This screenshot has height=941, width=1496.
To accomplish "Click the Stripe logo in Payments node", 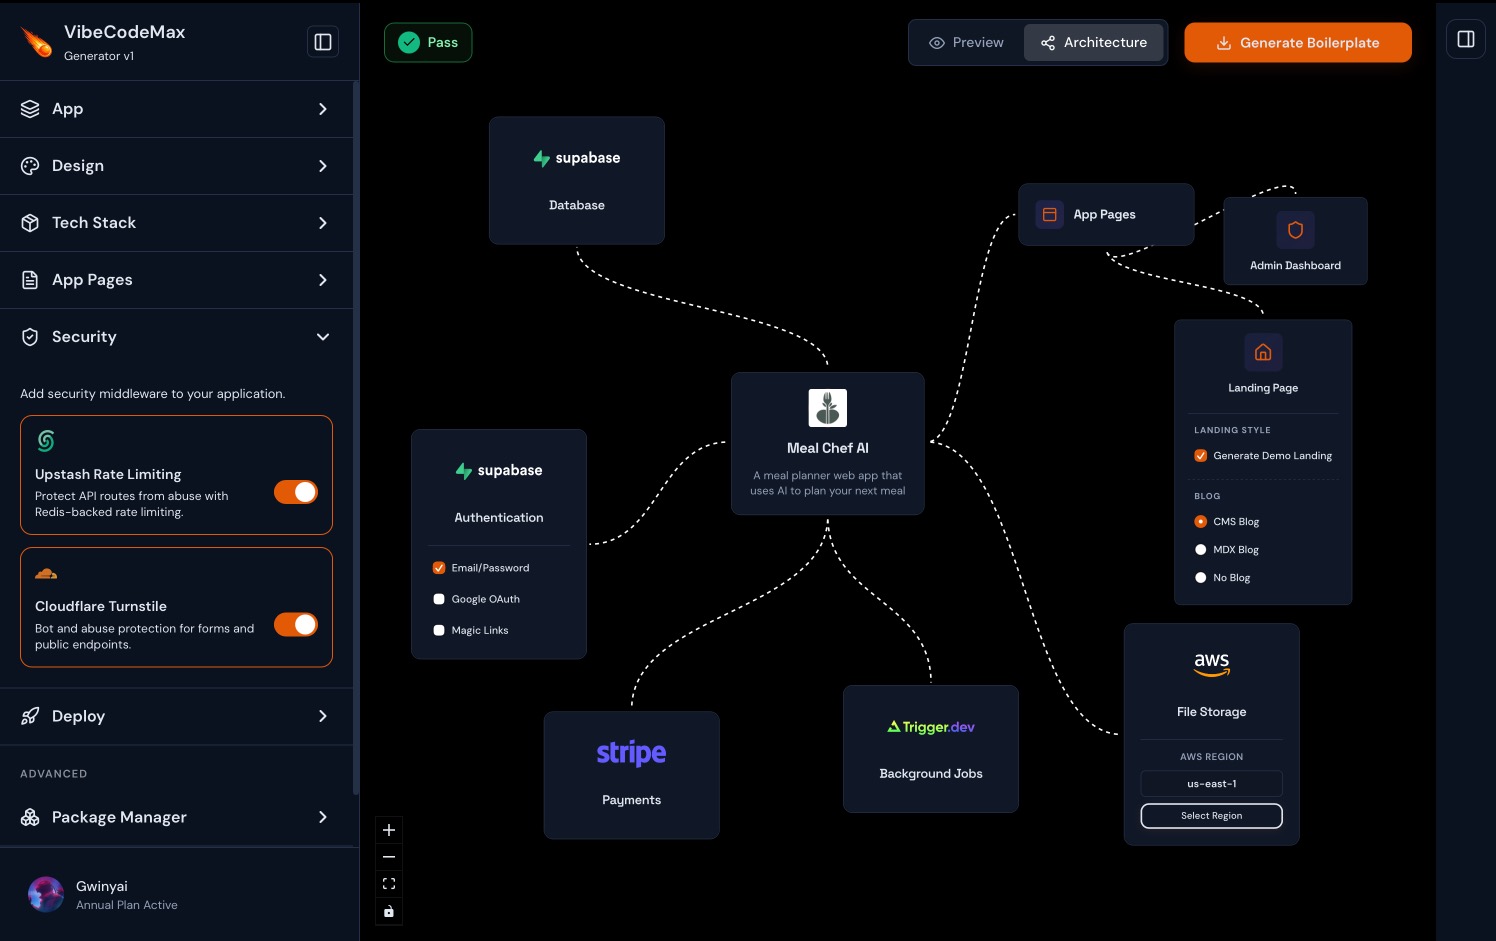I will pos(631,753).
